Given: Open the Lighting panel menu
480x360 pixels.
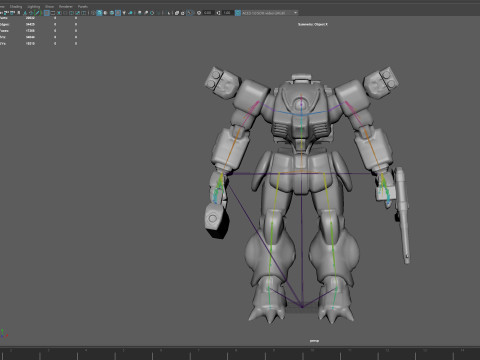Looking at the screenshot, I should pos(33,6).
